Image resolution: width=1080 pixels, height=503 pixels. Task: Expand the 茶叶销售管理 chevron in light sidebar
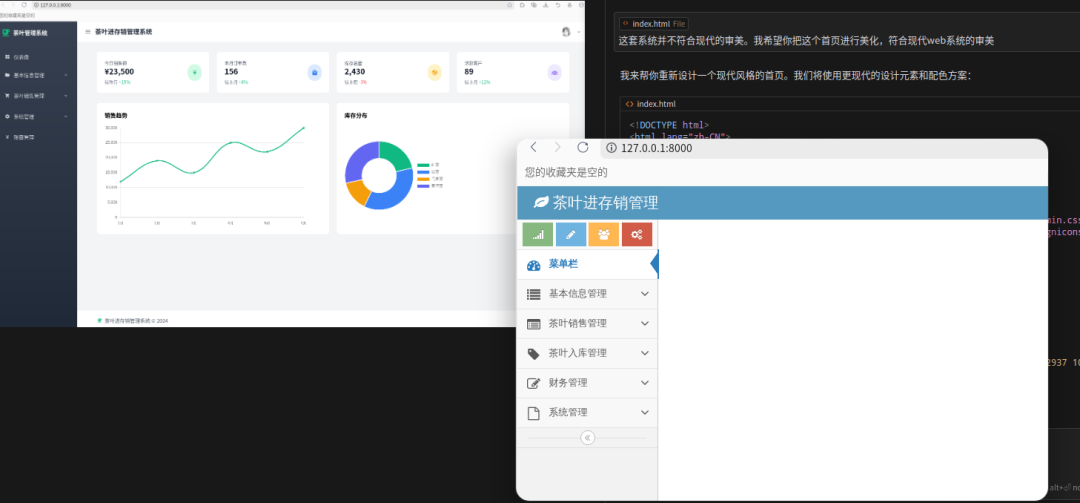(x=645, y=324)
